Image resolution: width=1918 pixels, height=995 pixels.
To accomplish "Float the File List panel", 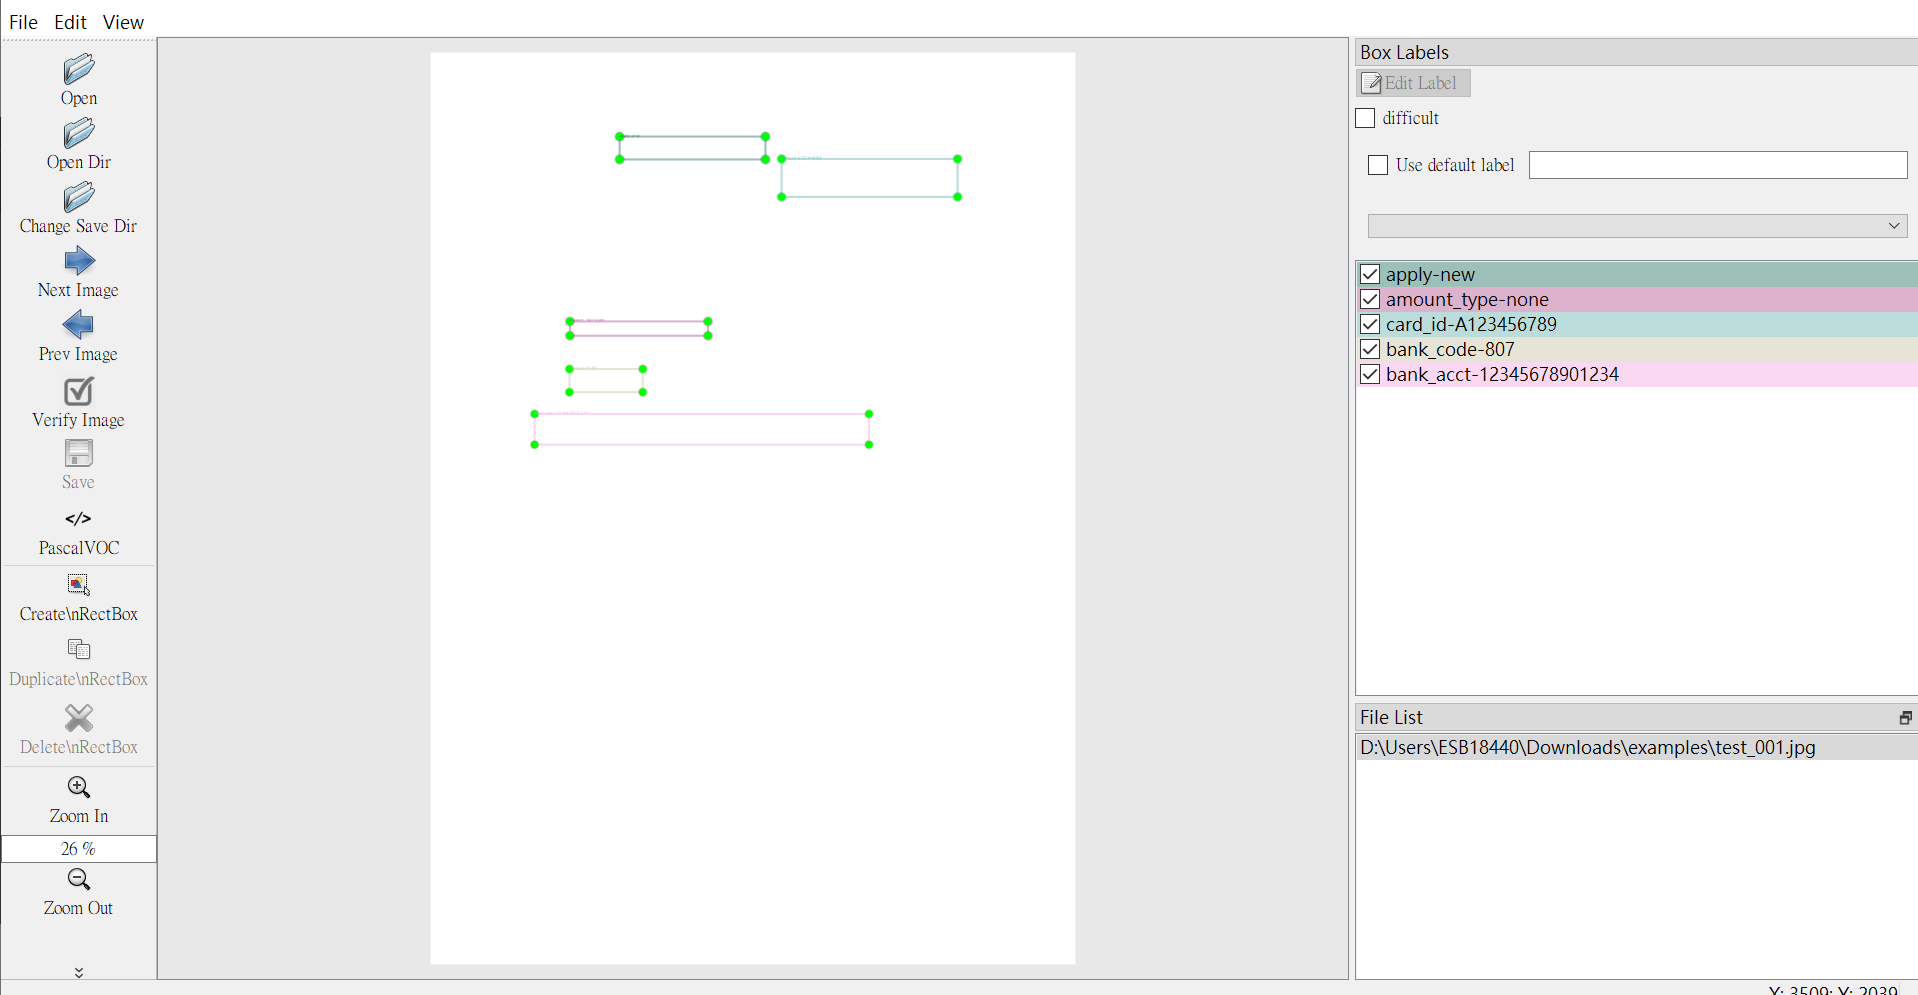I will point(1905,718).
